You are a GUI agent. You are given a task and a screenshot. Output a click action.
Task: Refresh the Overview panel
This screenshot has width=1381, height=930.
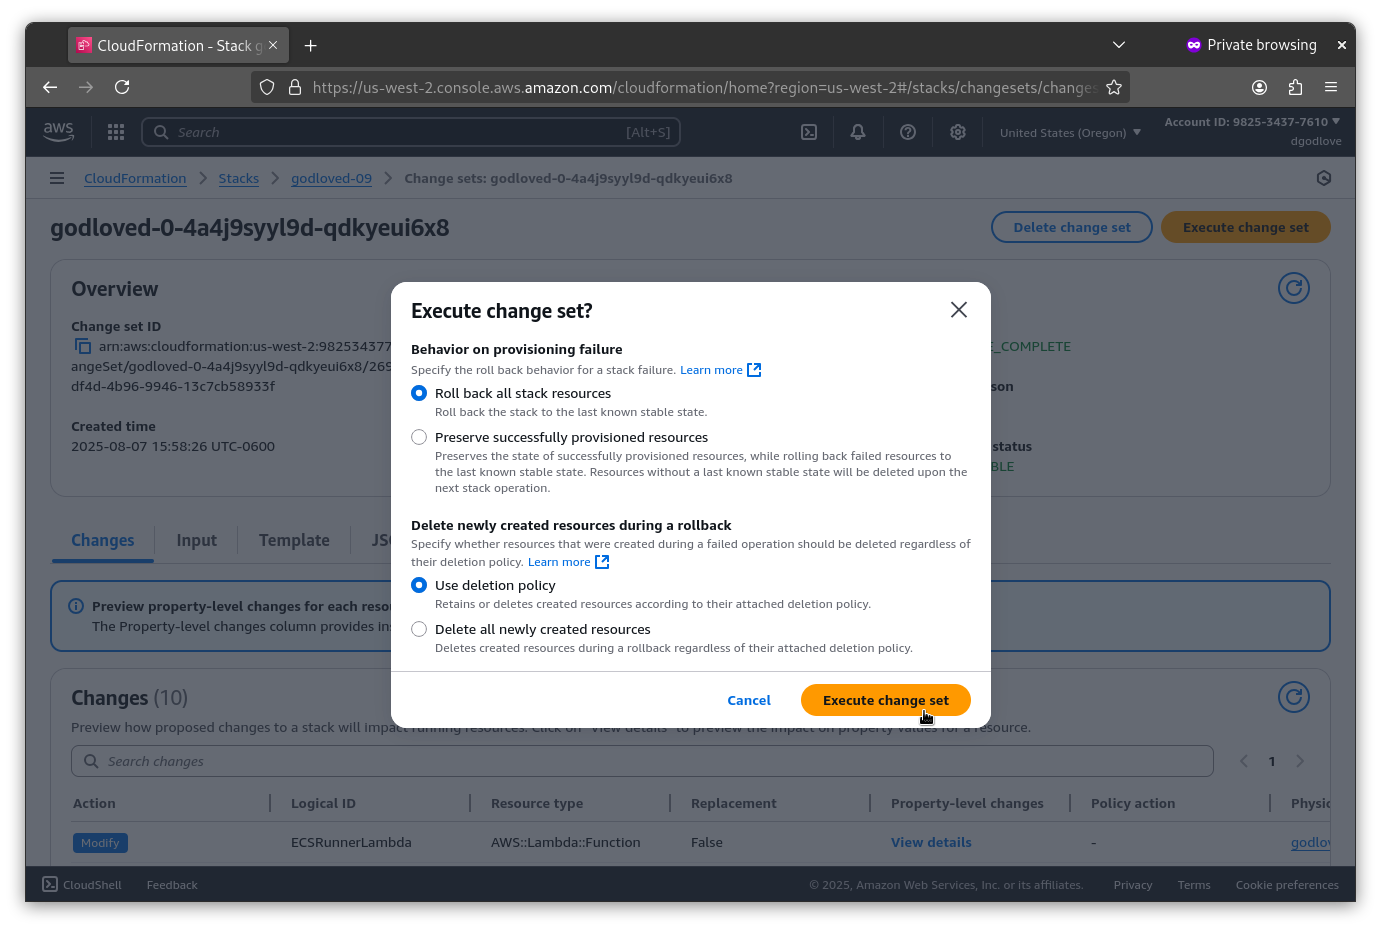pos(1293,288)
